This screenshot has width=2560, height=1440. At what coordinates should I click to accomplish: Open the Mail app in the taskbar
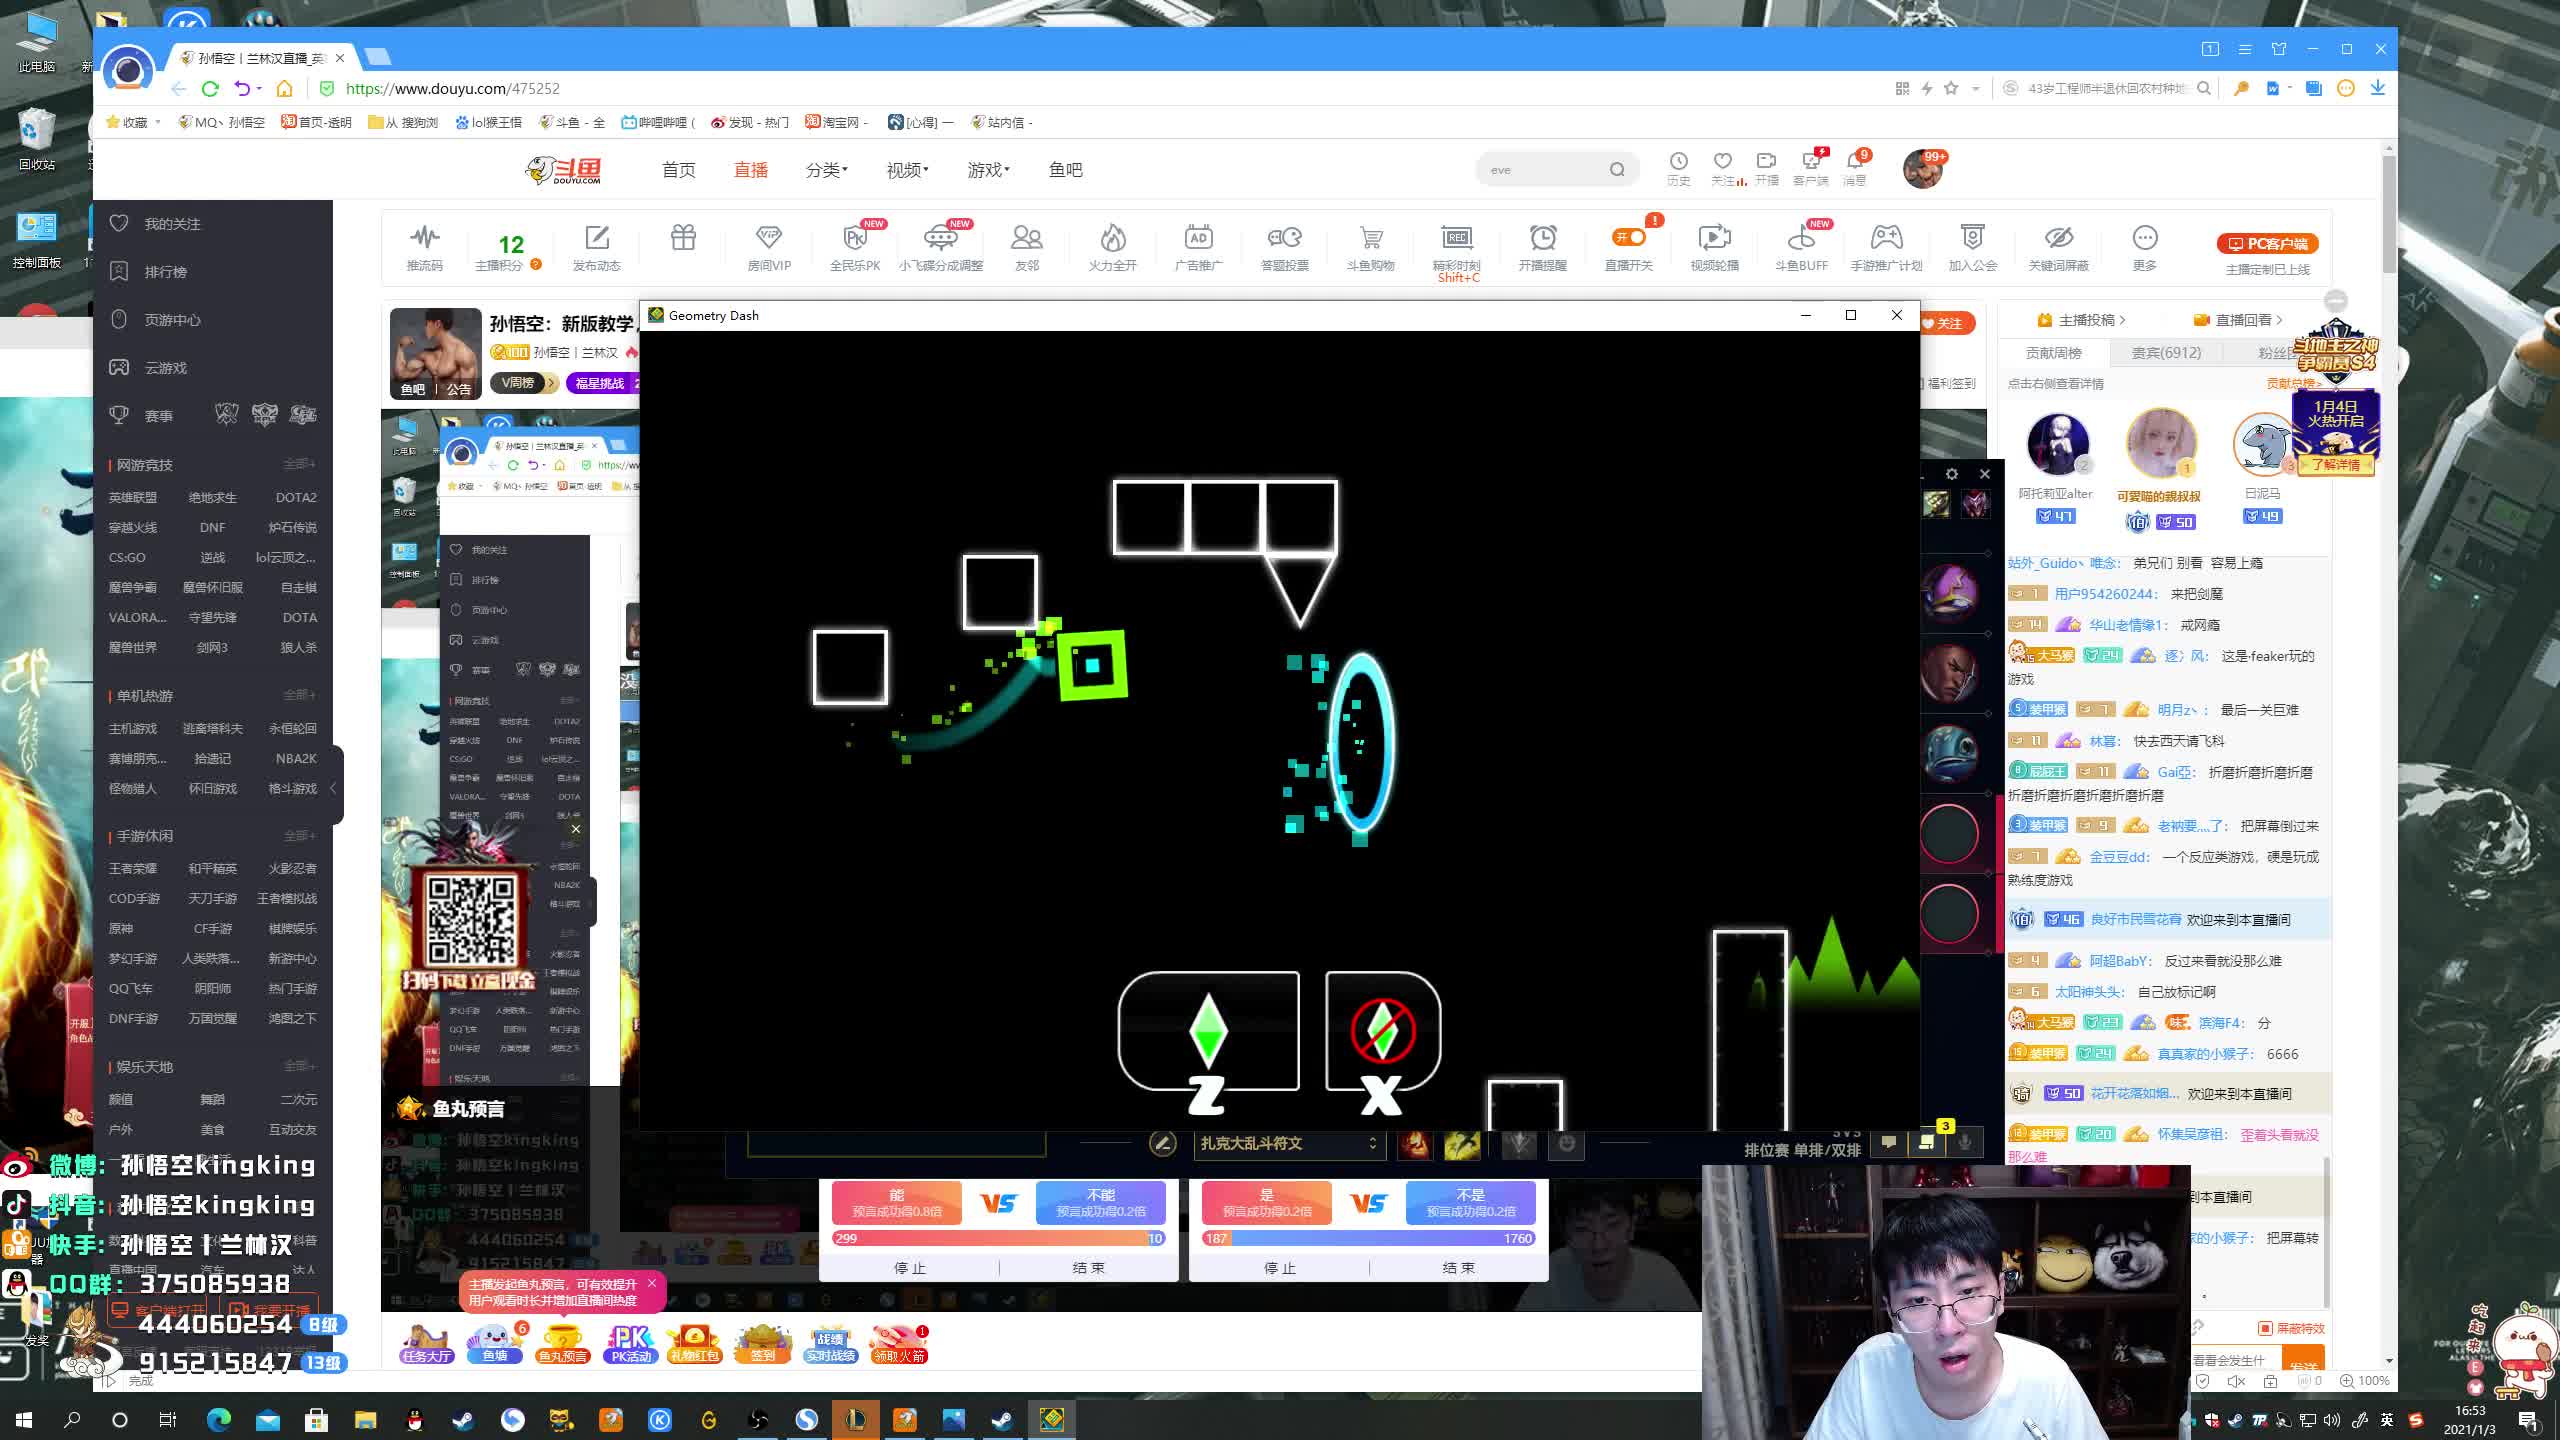[x=268, y=1419]
